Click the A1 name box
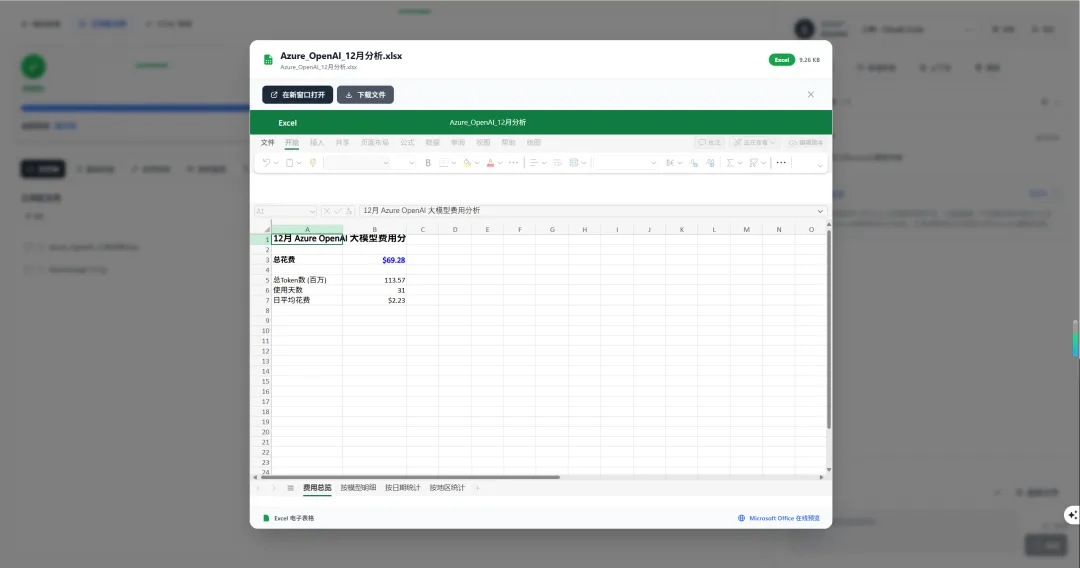 pos(285,211)
